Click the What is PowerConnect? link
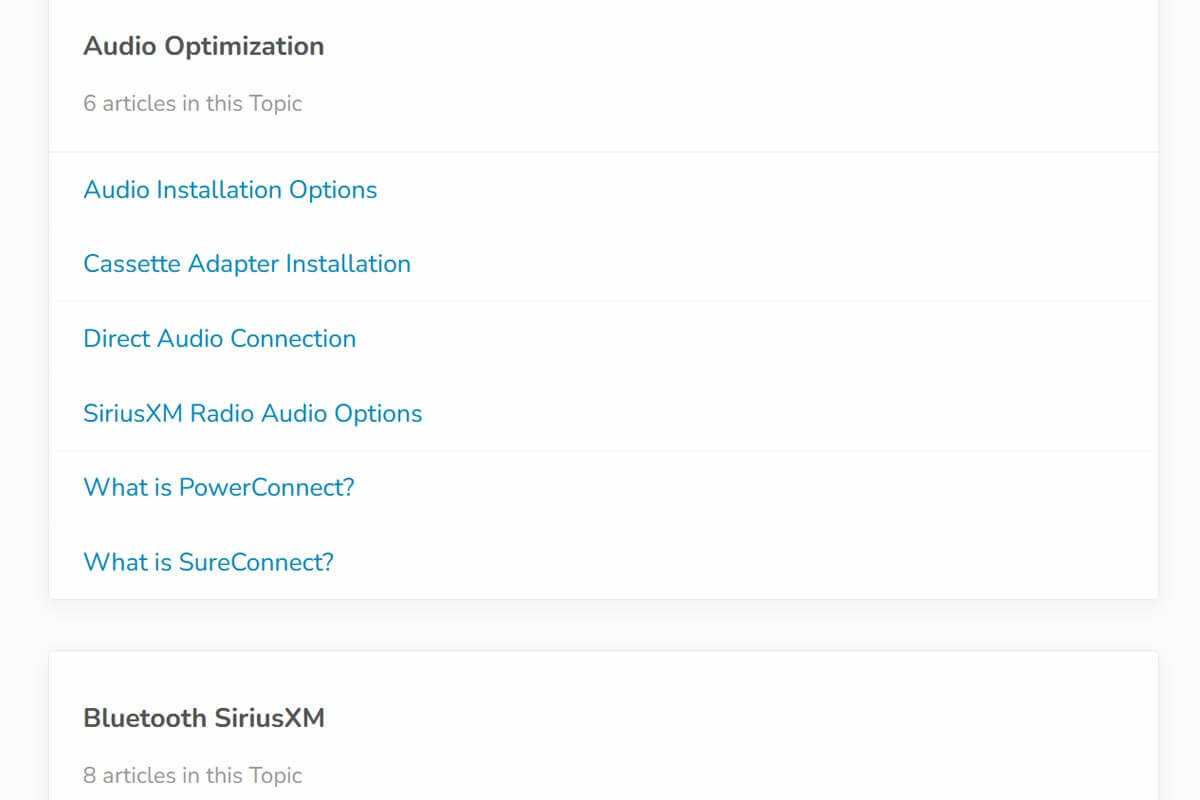 (x=219, y=488)
